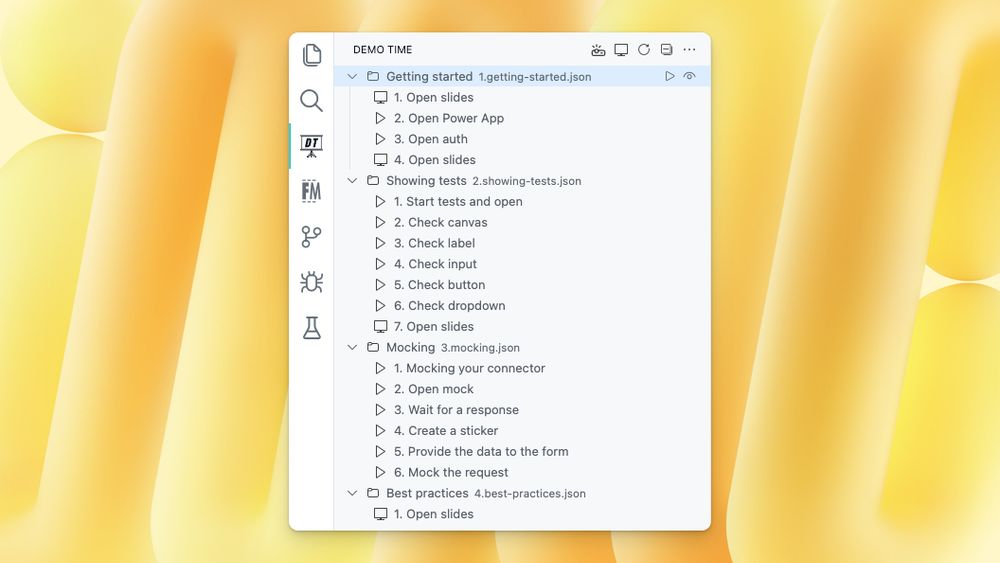Screen dimensions: 1000x563
Task: Click play icon beside '4. Check input'
Action: tap(381, 264)
